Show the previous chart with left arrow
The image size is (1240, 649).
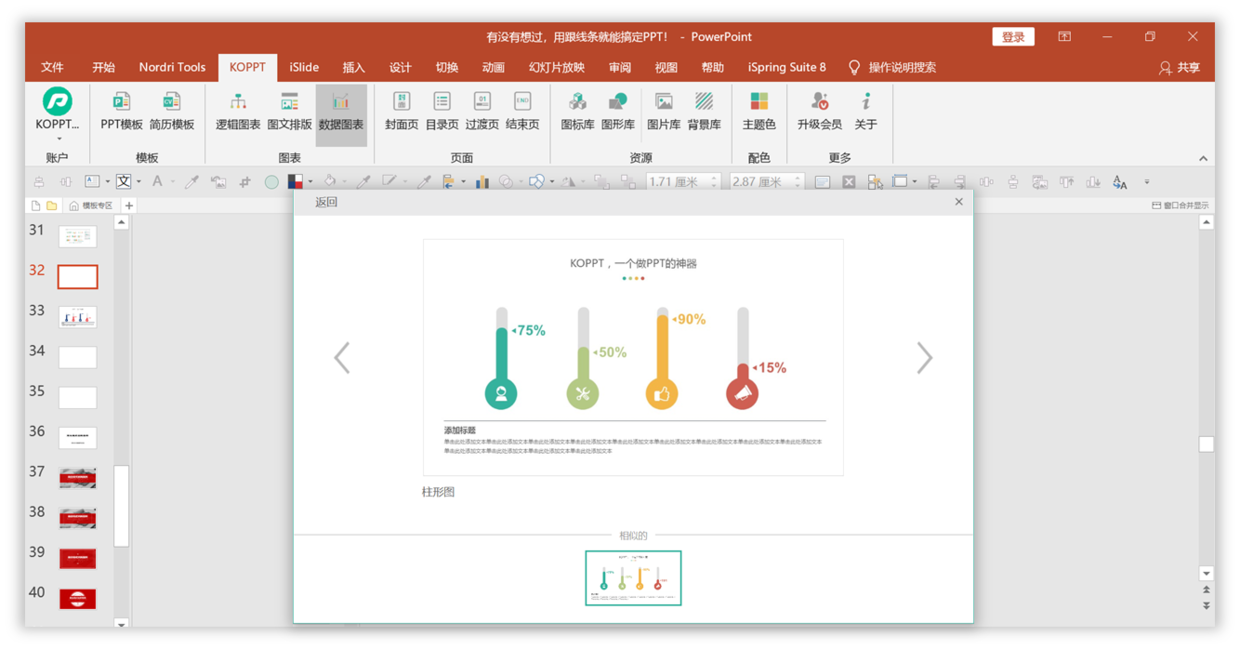click(x=342, y=358)
